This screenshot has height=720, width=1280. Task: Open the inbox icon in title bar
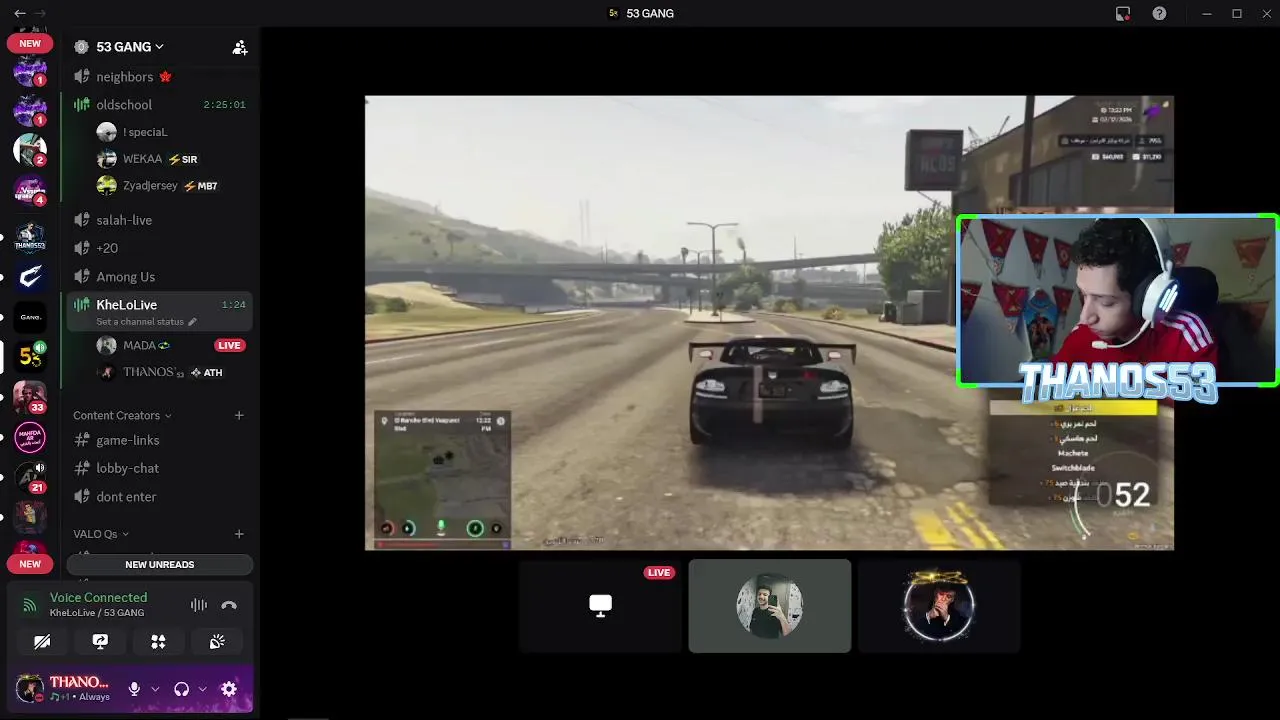pyautogui.click(x=1123, y=13)
